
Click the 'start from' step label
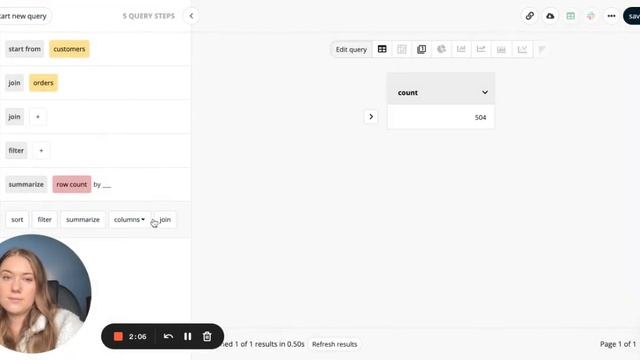24,49
